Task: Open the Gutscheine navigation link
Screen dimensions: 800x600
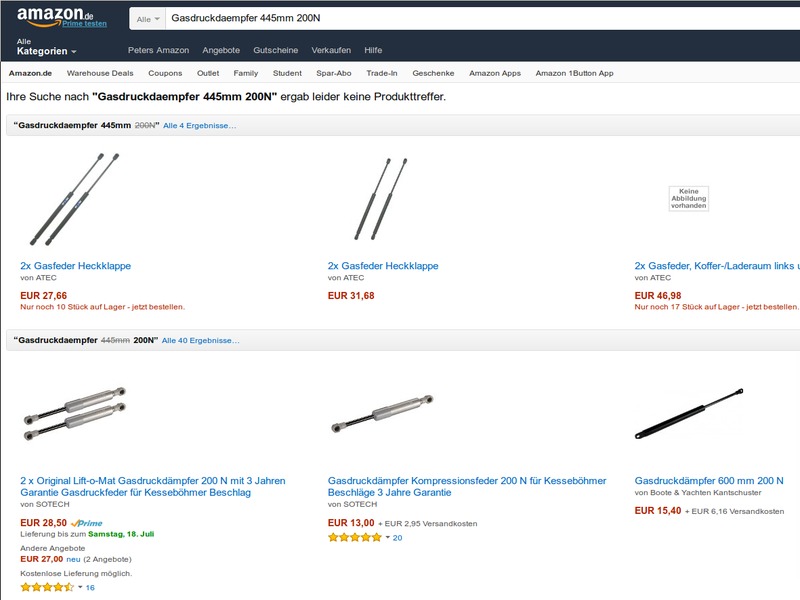Action: [275, 50]
